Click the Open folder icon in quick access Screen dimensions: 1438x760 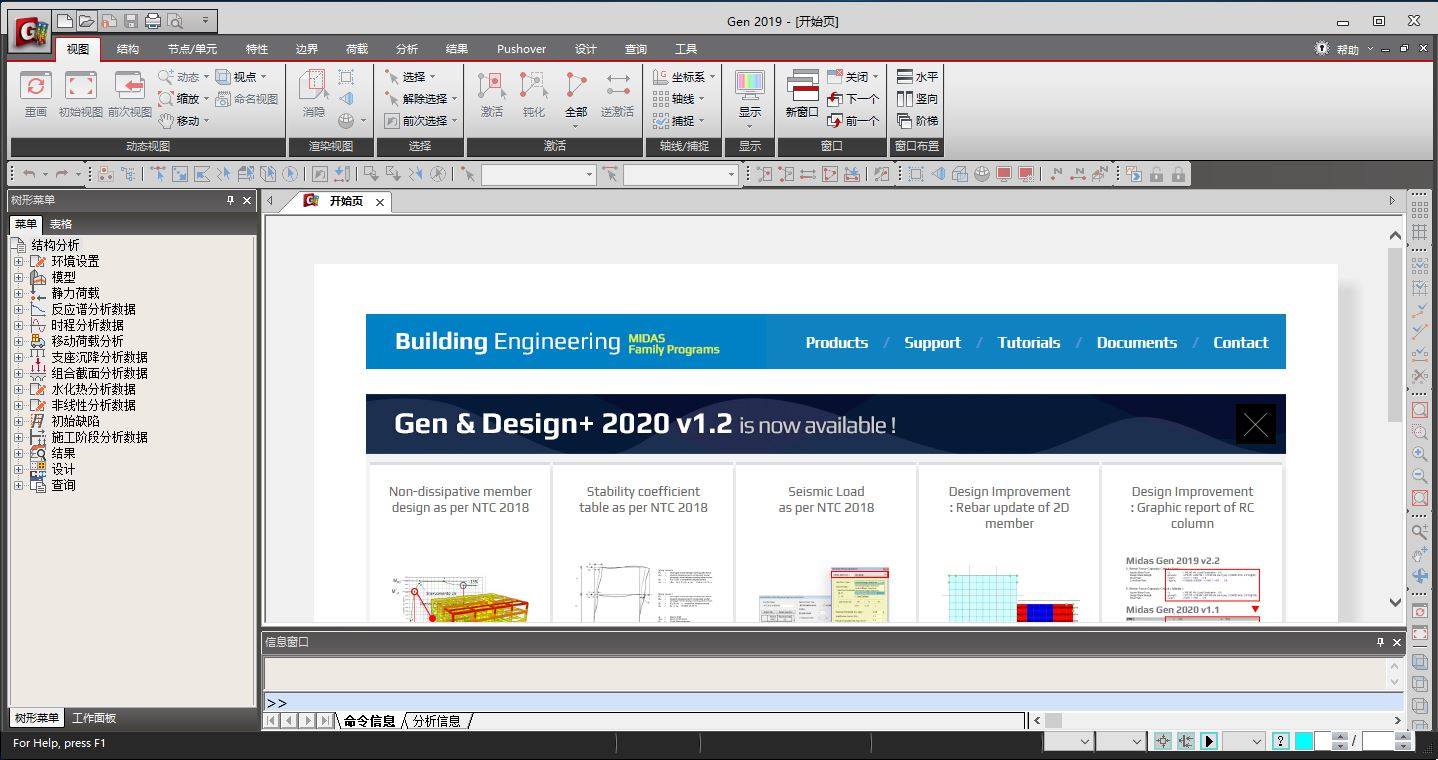pyautogui.click(x=86, y=20)
